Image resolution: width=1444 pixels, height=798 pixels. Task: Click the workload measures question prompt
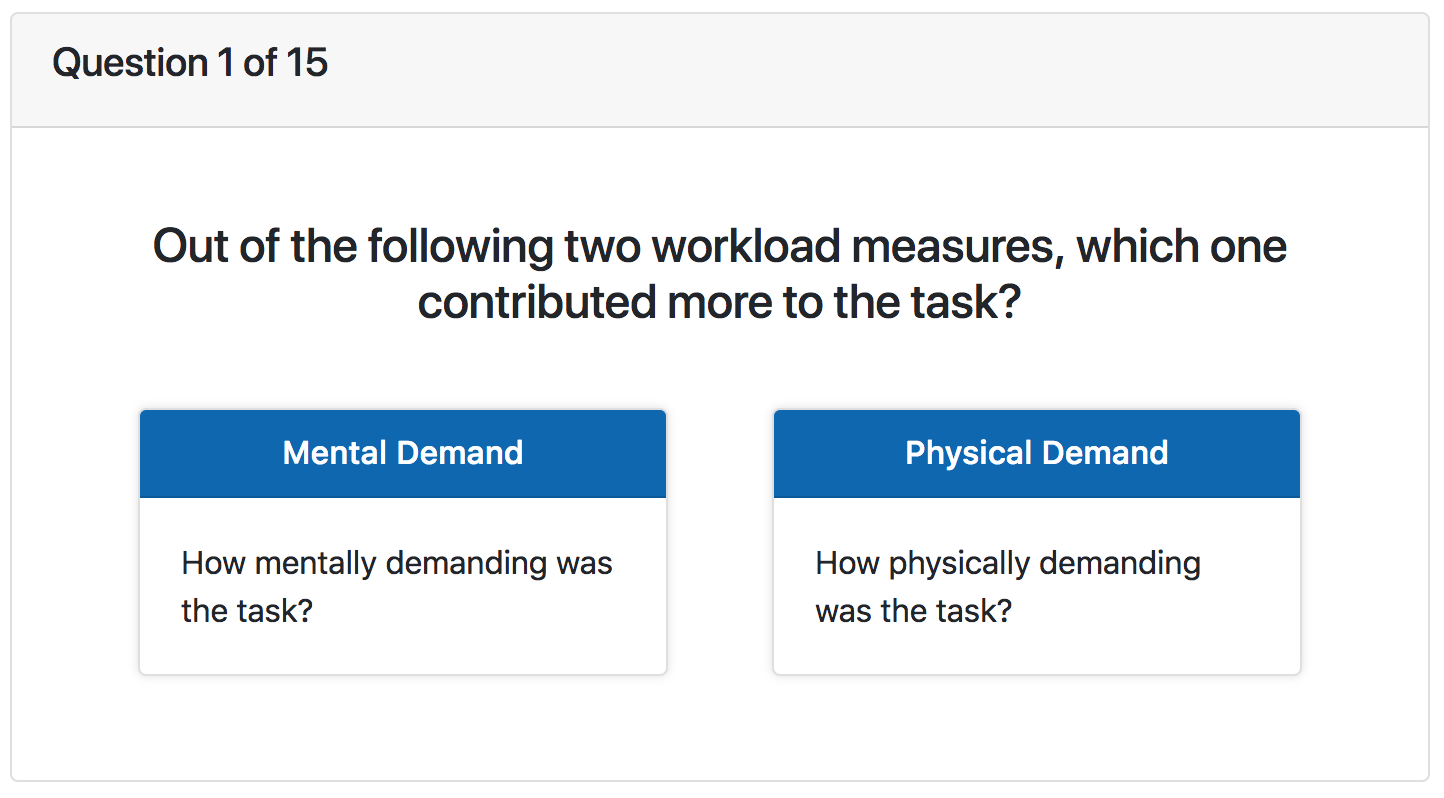click(x=720, y=273)
